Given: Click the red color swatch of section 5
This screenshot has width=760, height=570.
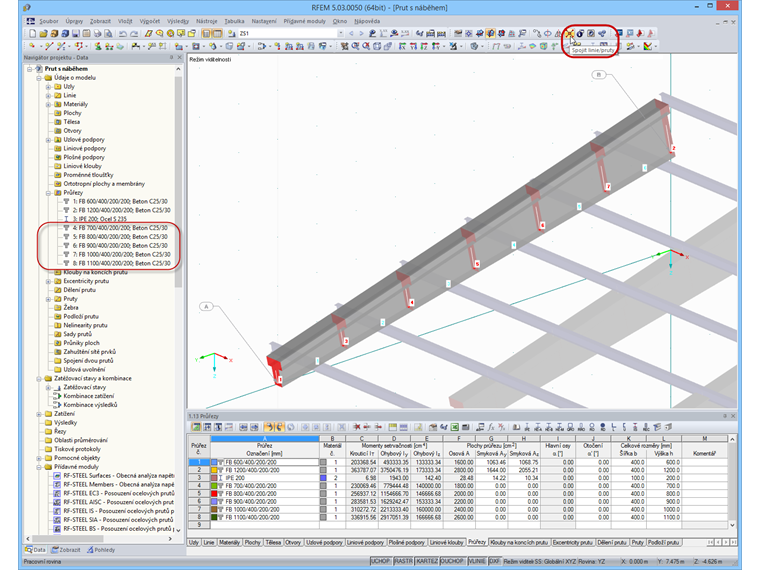Looking at the screenshot, I should [x=214, y=494].
